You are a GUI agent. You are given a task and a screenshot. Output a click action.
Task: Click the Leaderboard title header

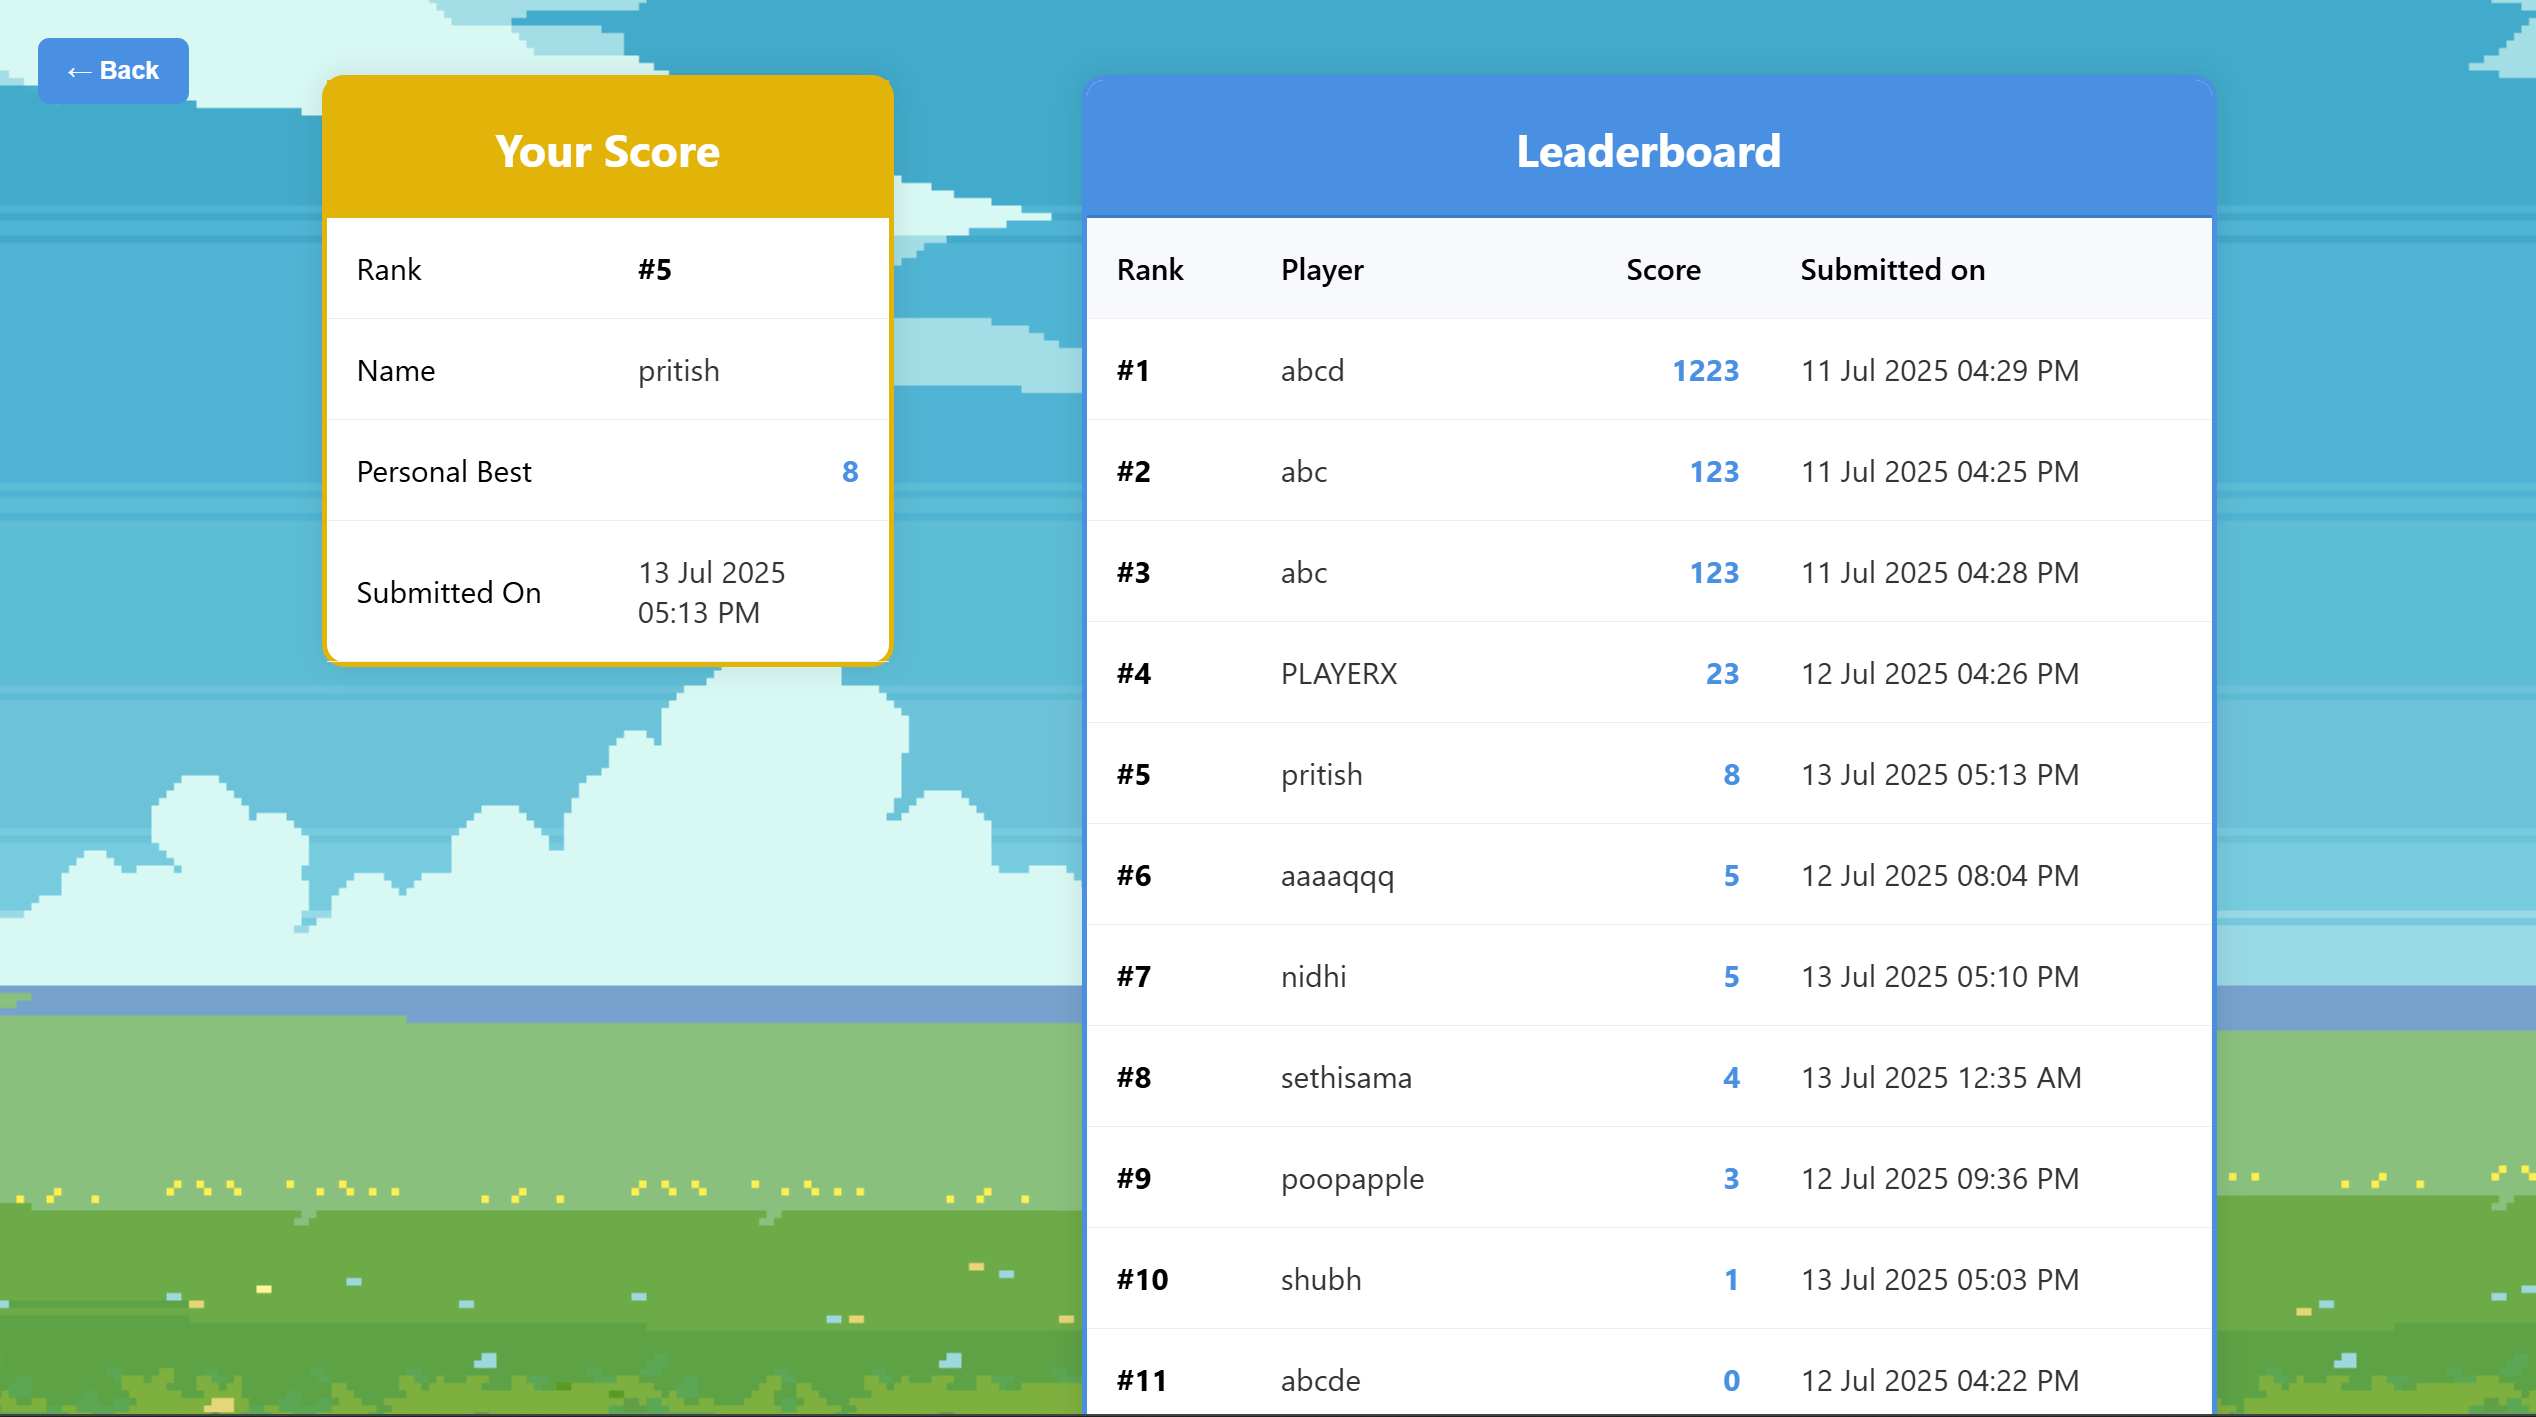[x=1648, y=151]
